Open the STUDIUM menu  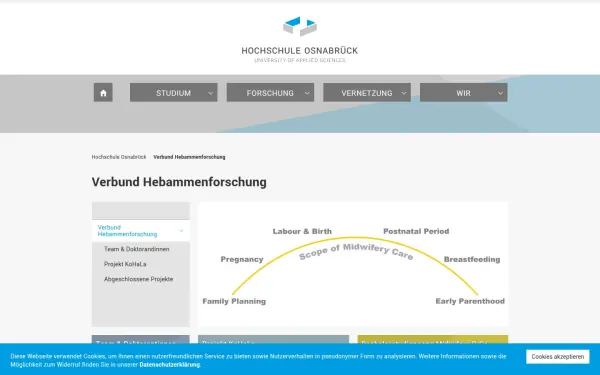(x=173, y=93)
